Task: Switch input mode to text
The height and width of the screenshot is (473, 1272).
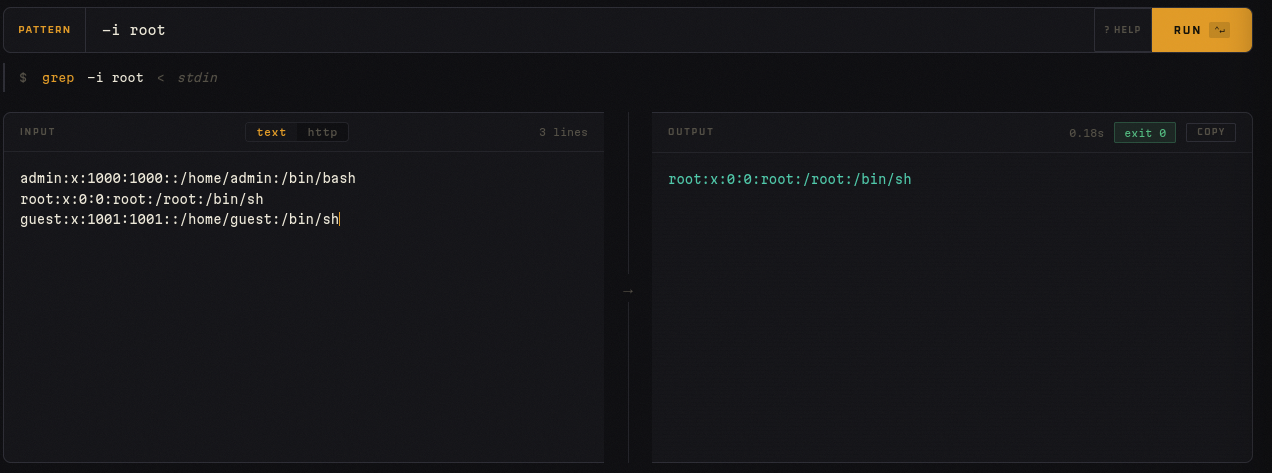Action: (x=271, y=132)
